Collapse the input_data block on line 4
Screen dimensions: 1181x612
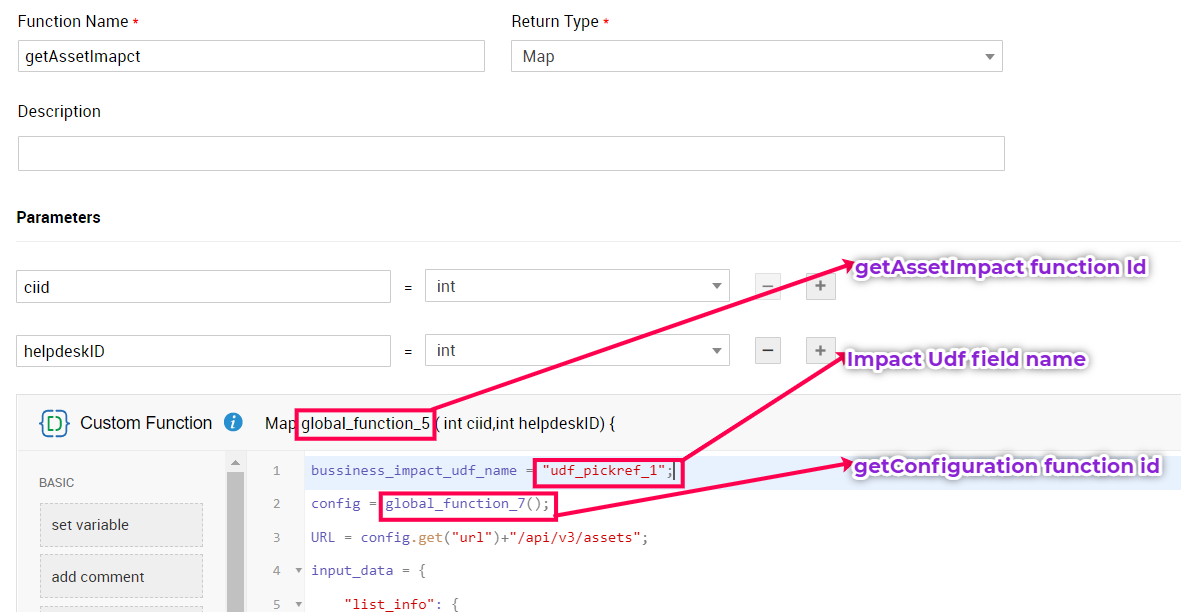298,571
